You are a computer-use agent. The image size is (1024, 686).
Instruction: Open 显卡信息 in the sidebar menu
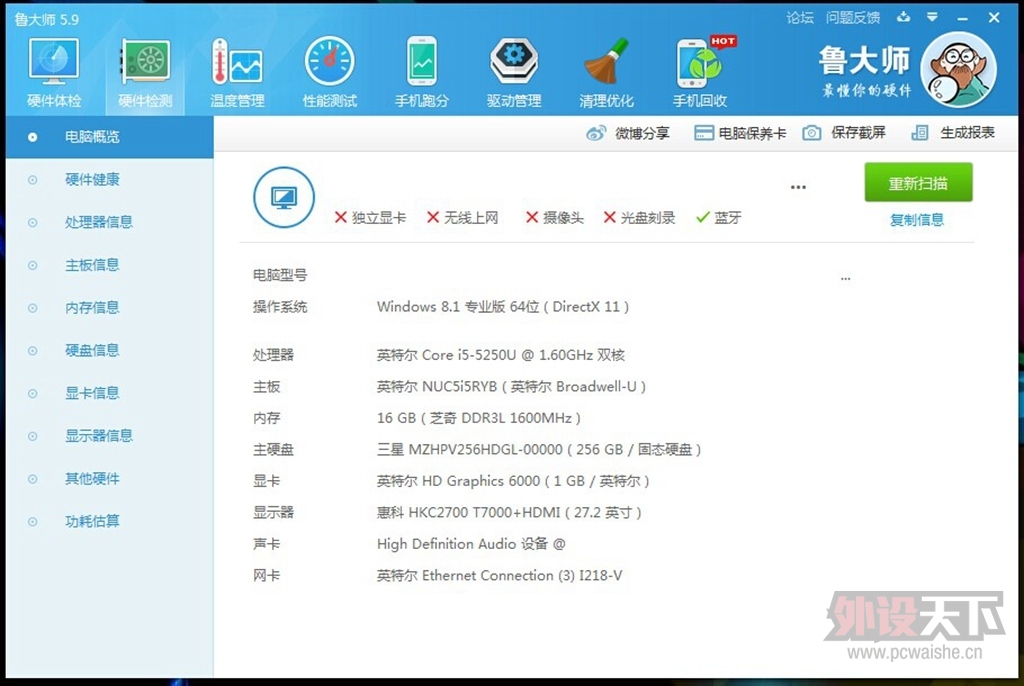(92, 393)
